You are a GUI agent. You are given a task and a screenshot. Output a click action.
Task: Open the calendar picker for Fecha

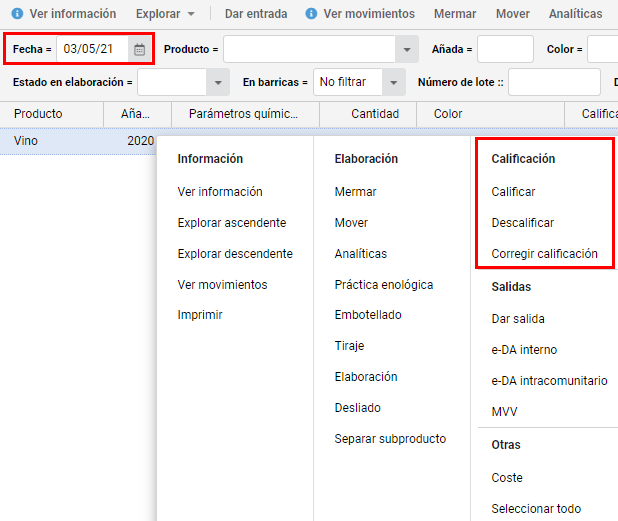[139, 49]
